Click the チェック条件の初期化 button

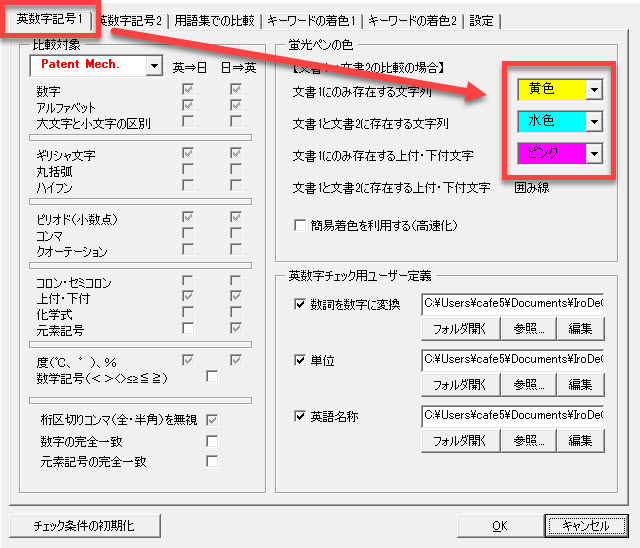coord(83,525)
